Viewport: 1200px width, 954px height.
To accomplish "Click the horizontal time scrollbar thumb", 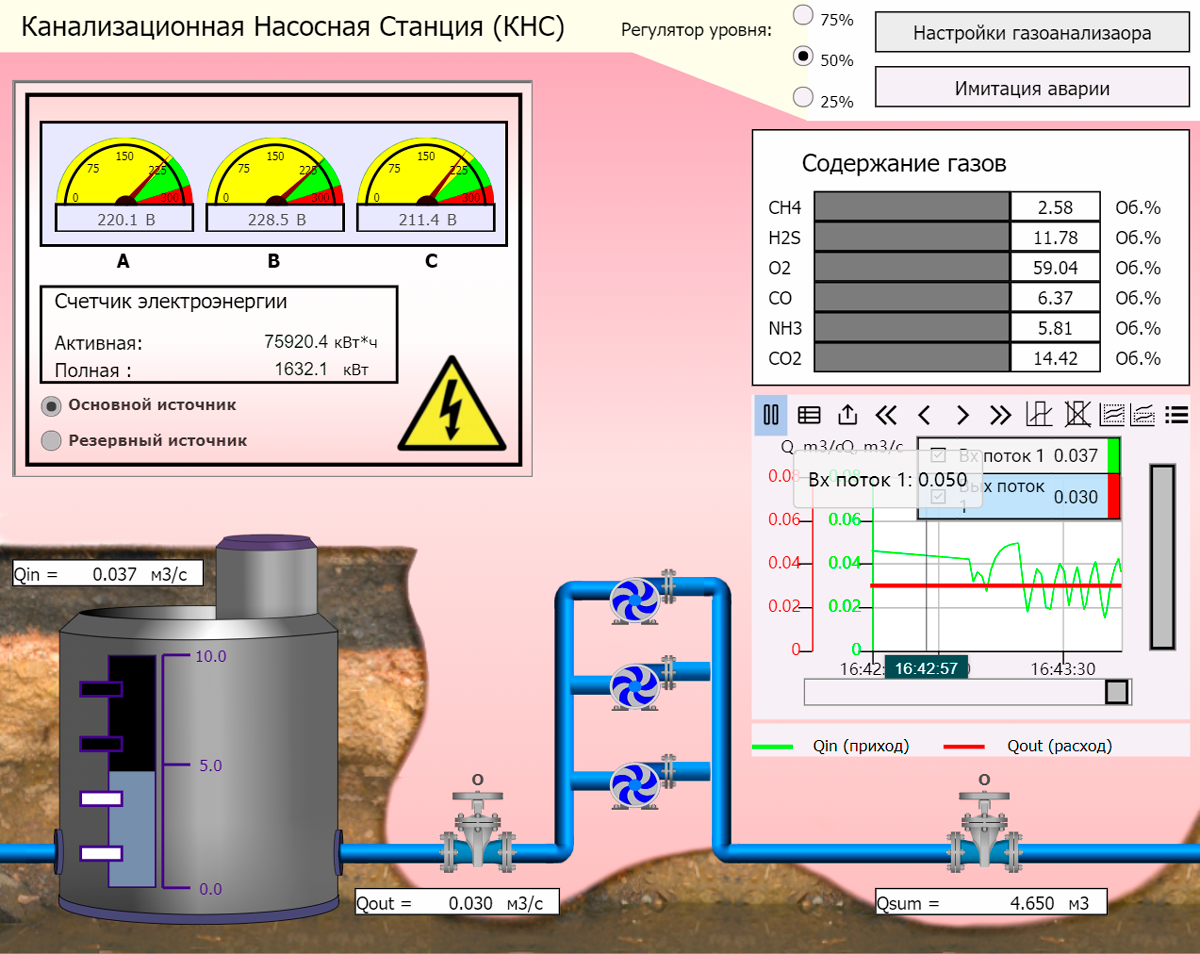I will coord(1117,692).
